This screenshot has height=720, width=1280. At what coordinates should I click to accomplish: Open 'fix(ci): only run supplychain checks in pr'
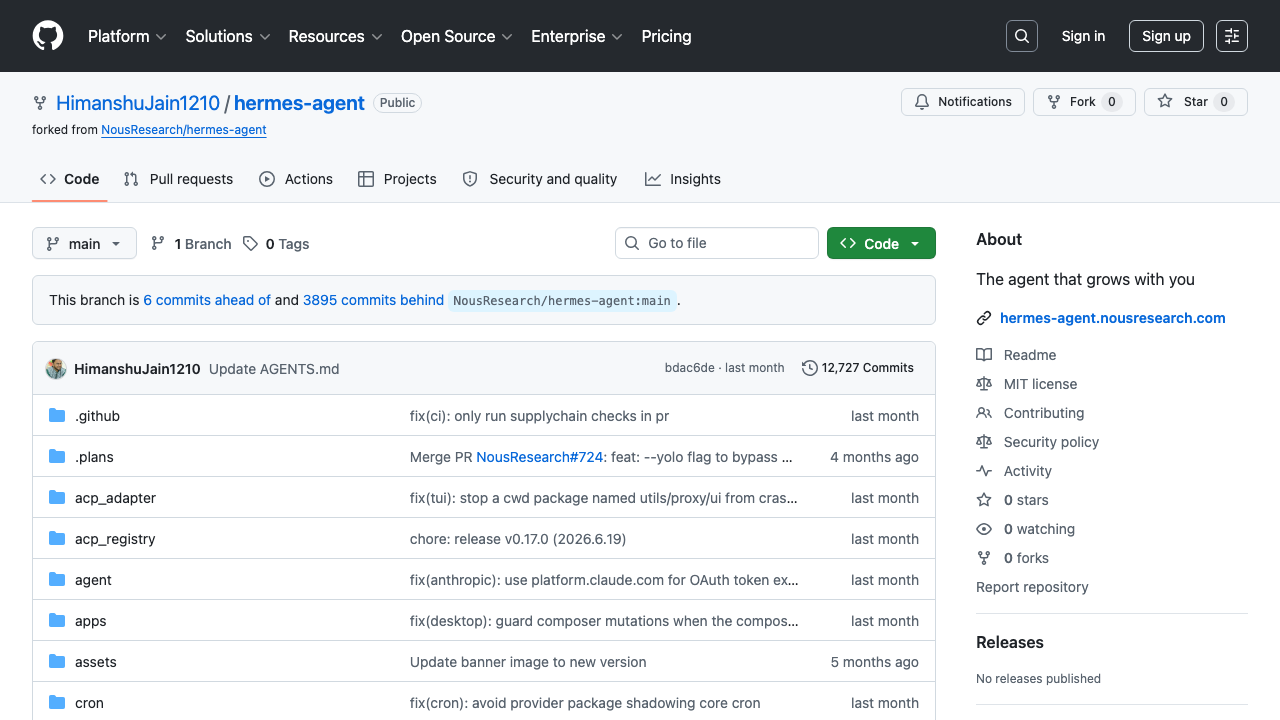[539, 416]
